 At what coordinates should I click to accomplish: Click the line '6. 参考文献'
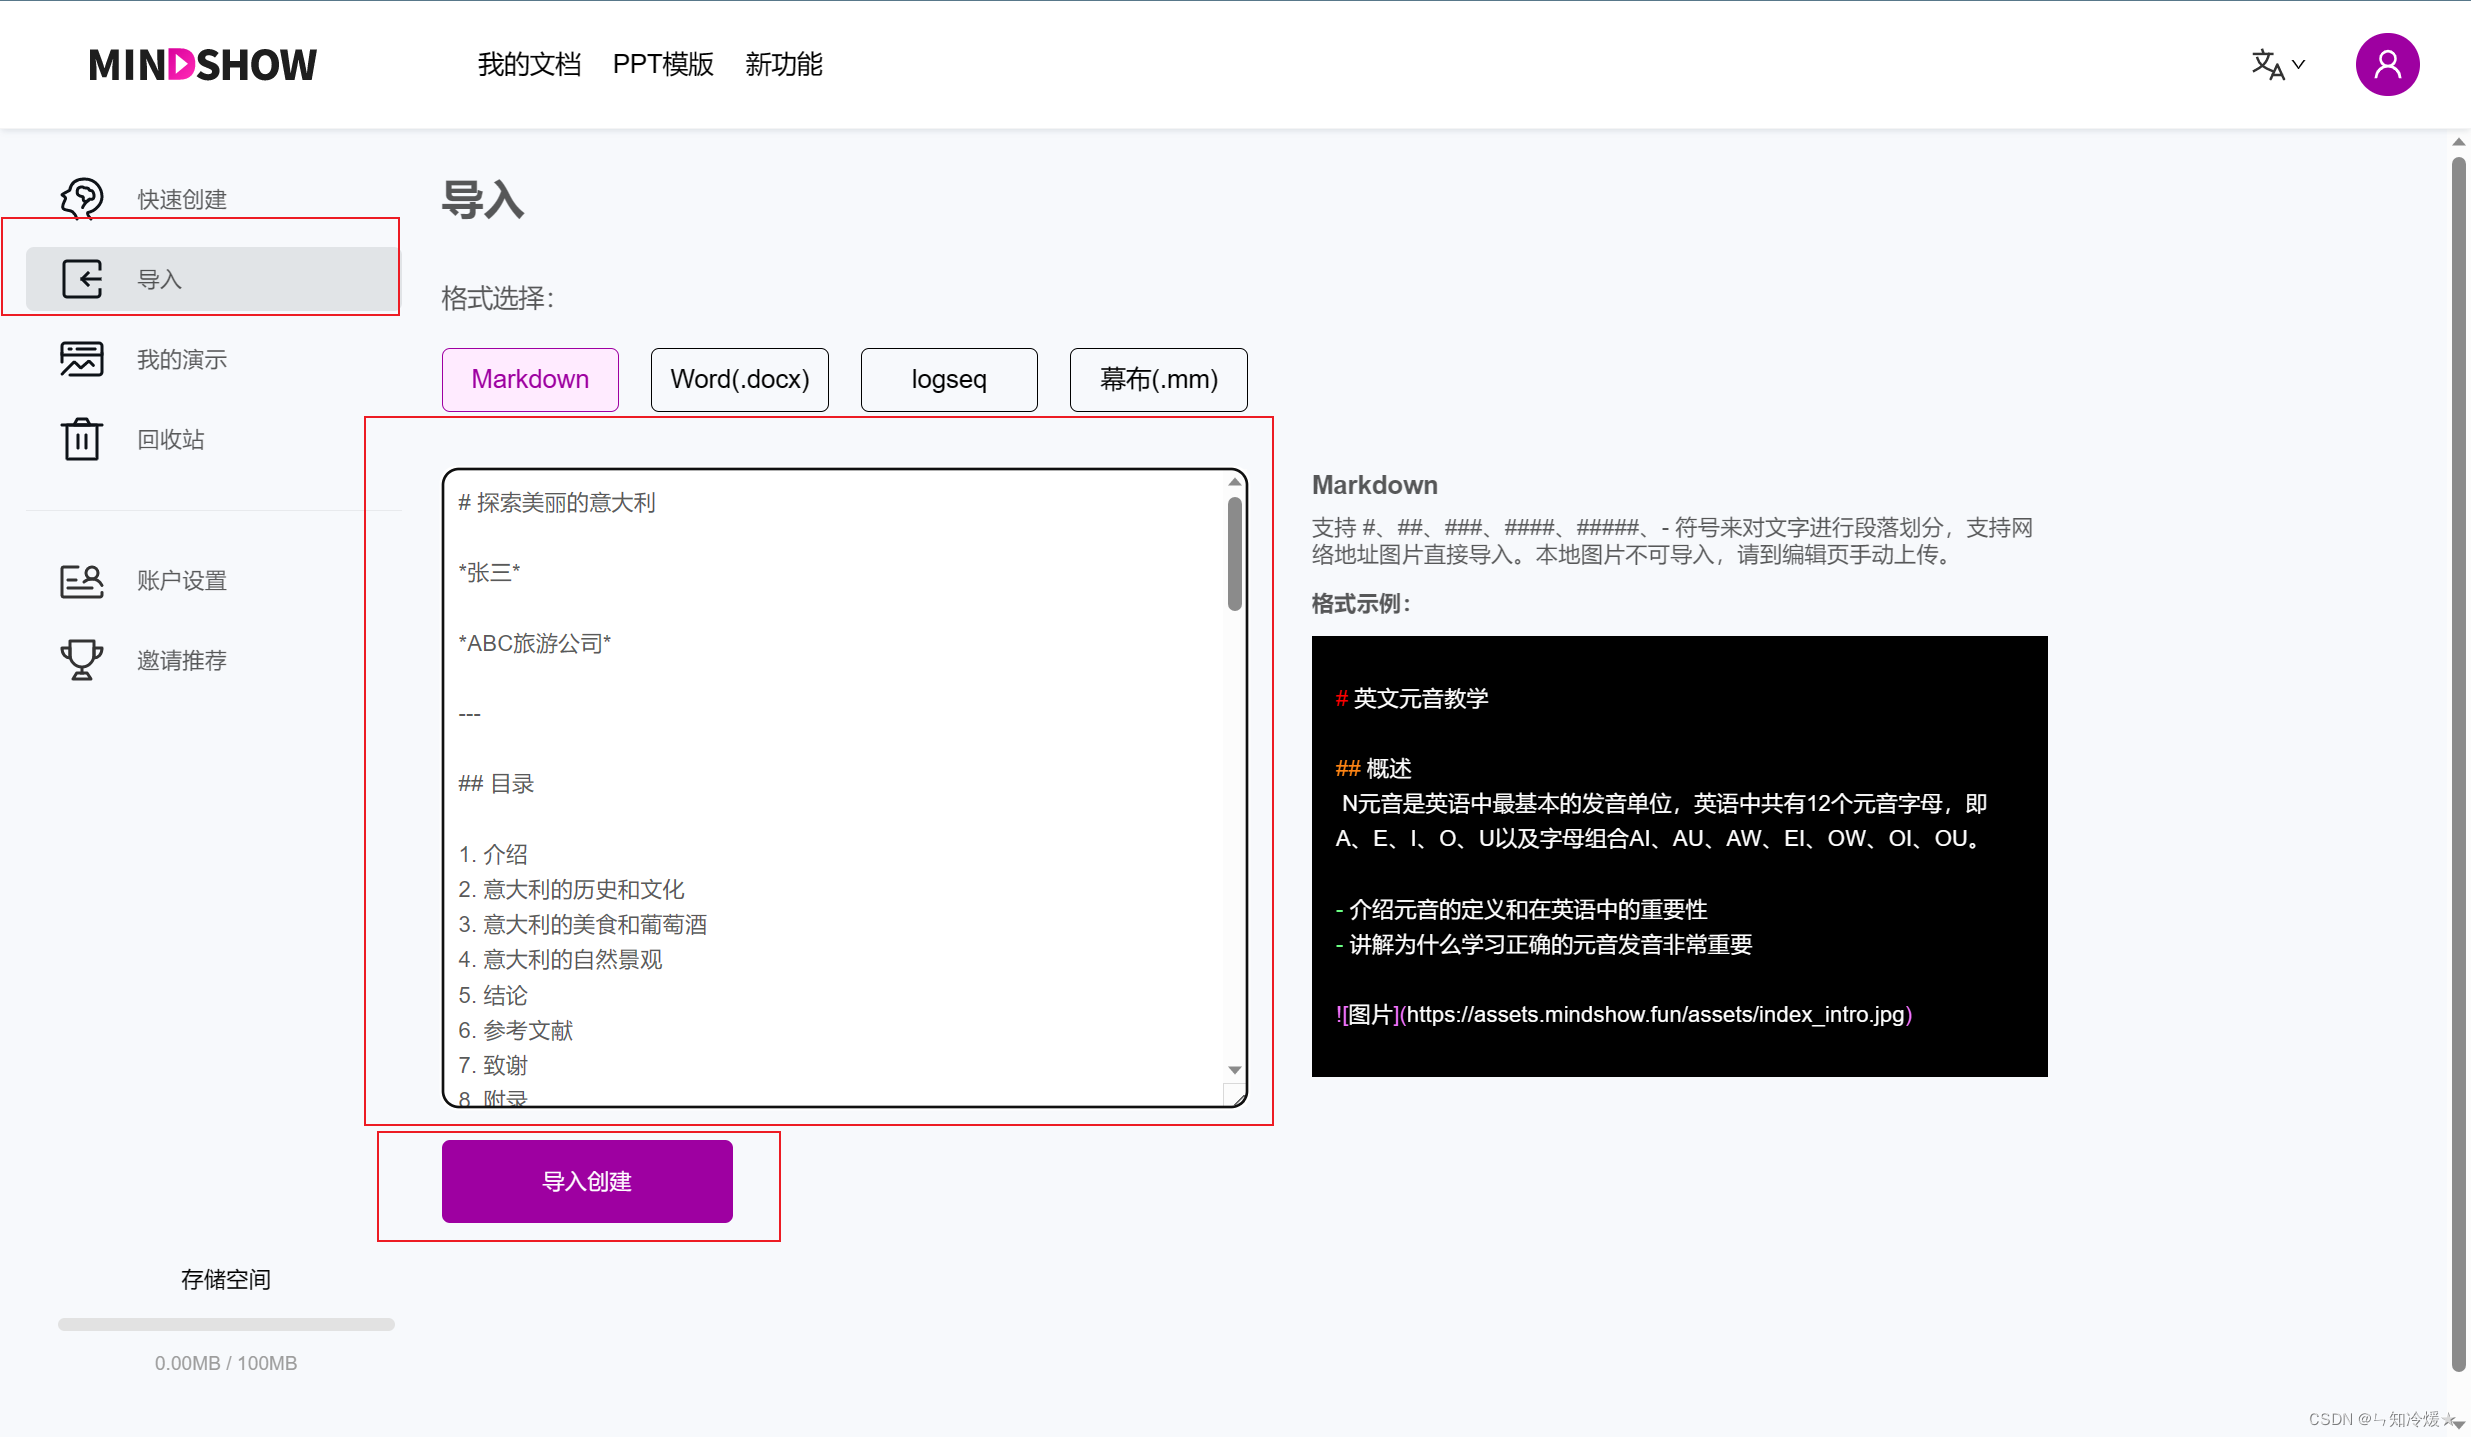pos(516,1030)
